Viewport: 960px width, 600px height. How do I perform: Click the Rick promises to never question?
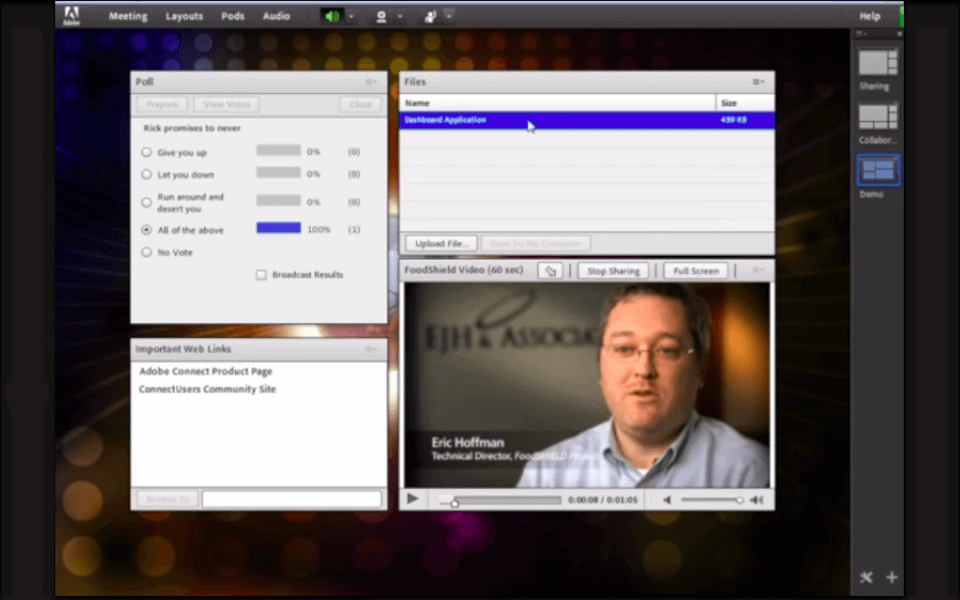(x=192, y=128)
